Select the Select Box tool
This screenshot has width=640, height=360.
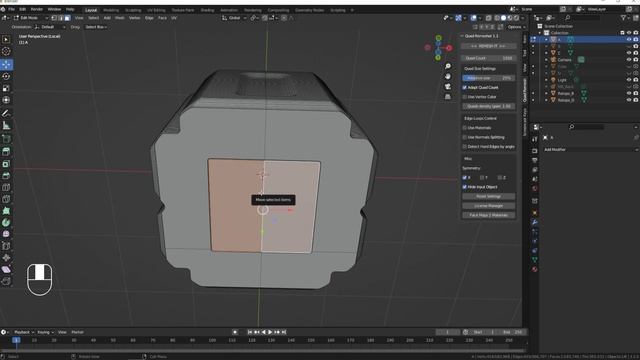(6, 40)
